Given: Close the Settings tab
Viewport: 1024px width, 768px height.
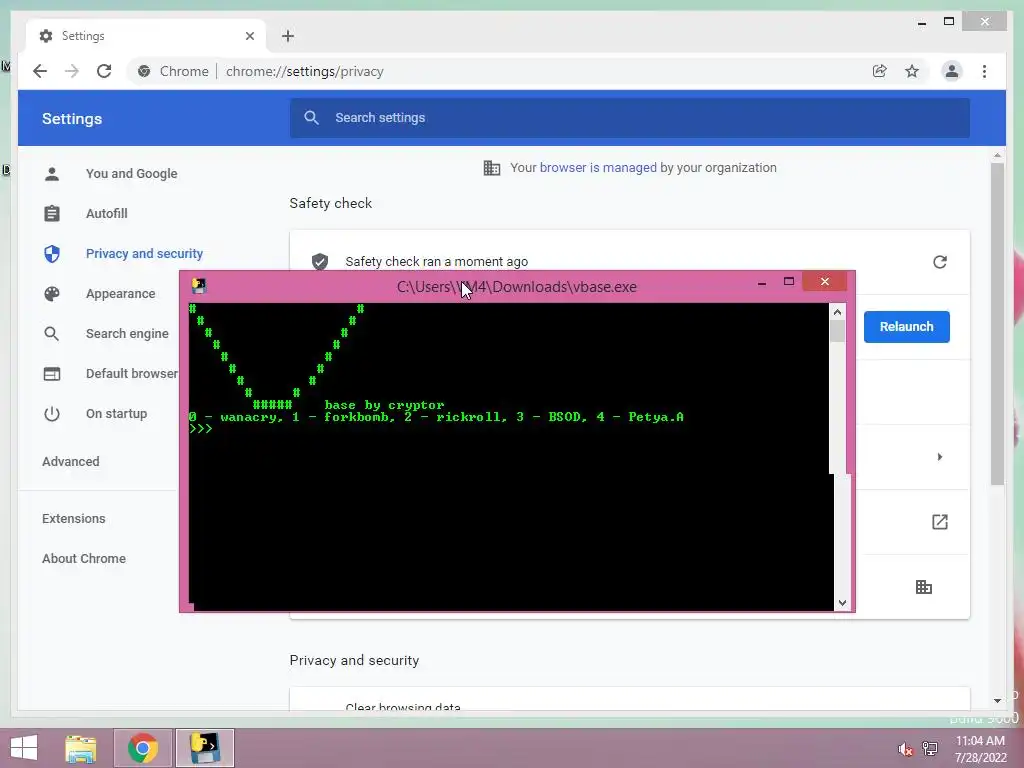Looking at the screenshot, I should tap(249, 36).
